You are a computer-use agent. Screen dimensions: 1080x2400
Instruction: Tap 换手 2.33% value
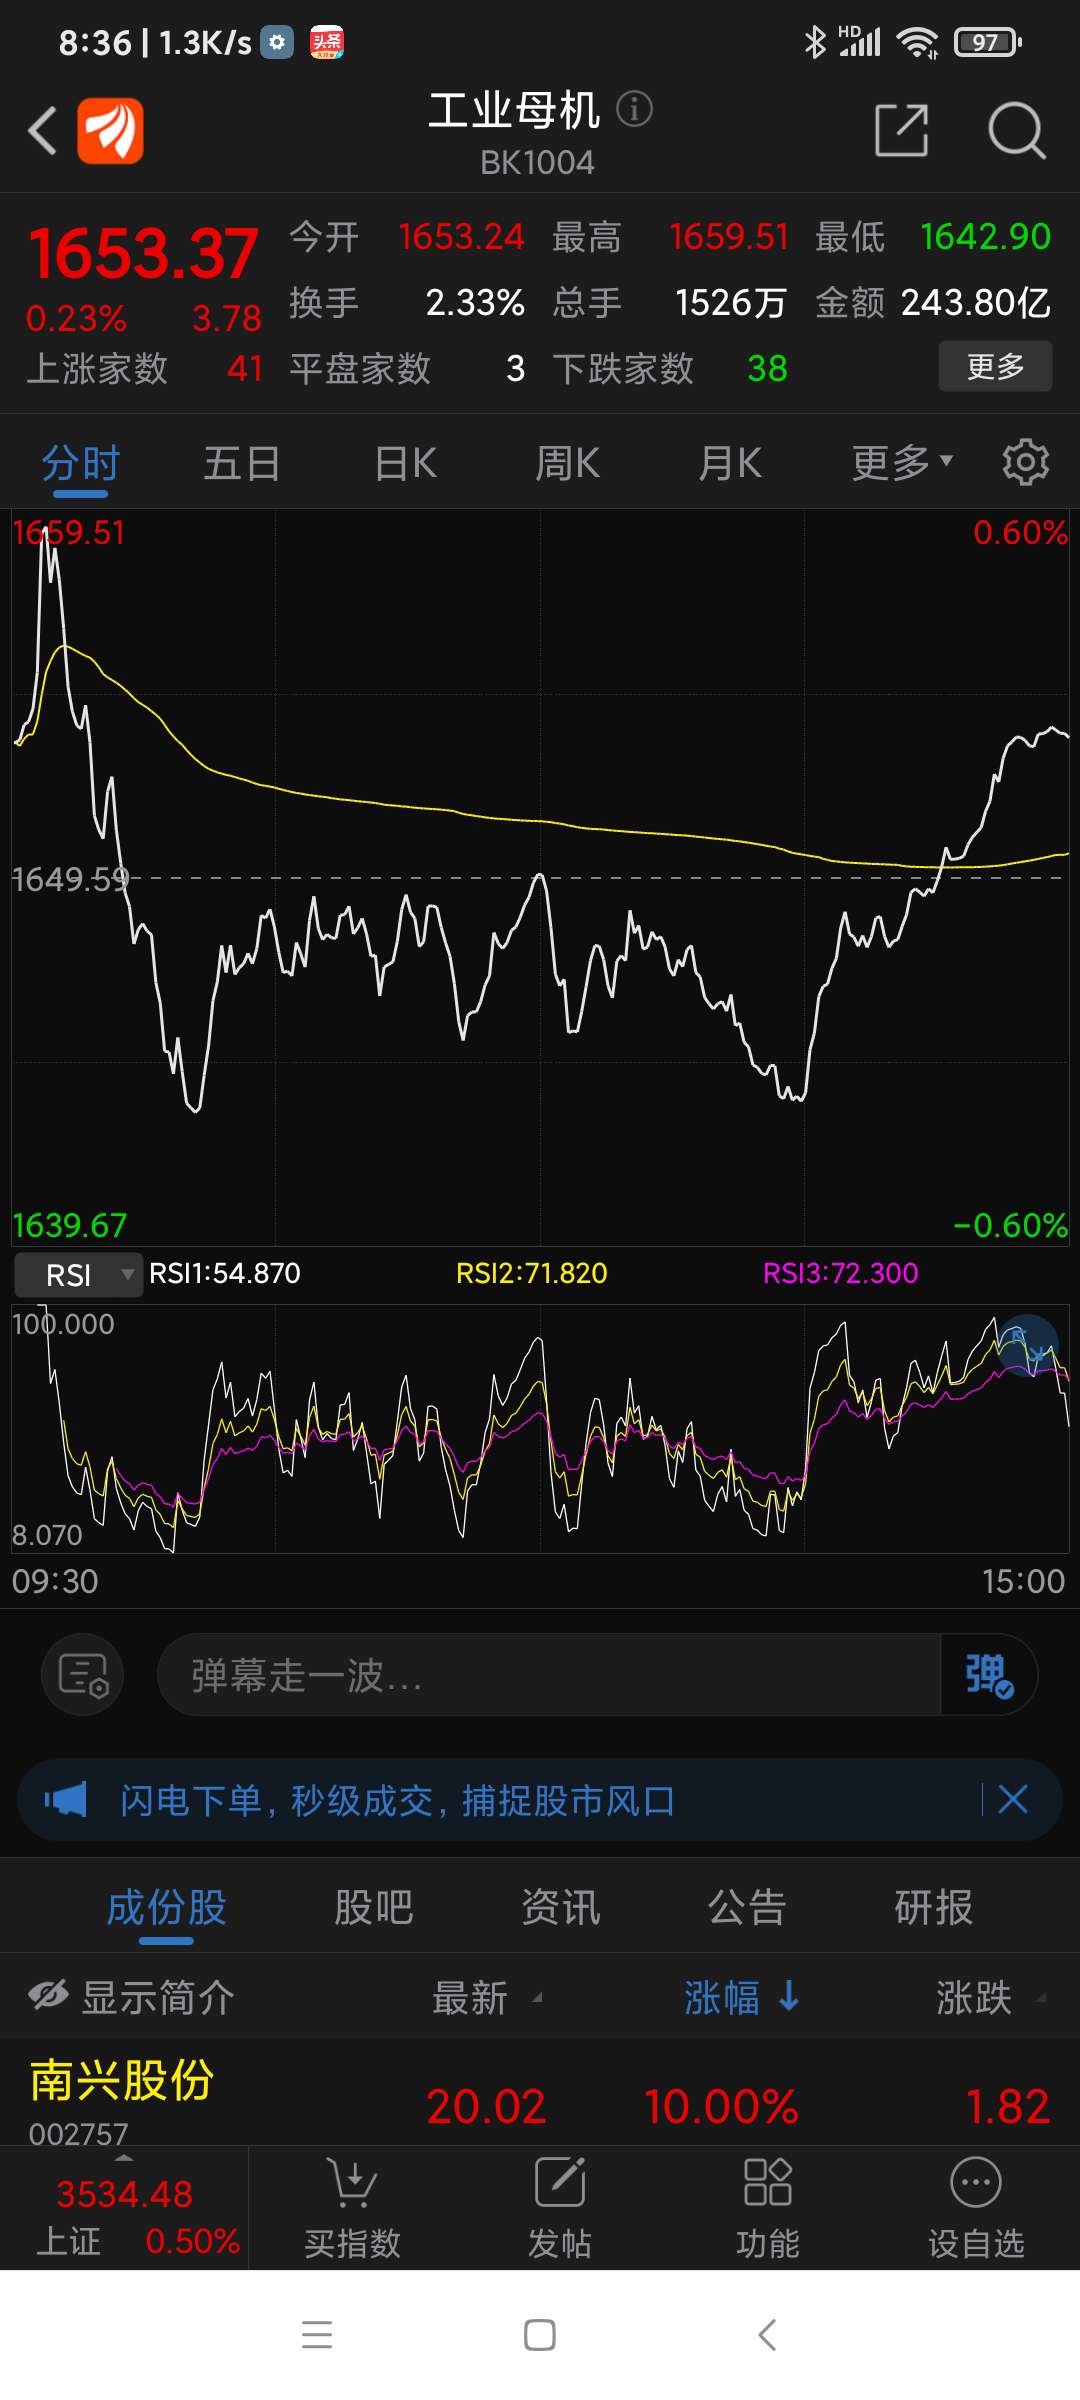(475, 302)
